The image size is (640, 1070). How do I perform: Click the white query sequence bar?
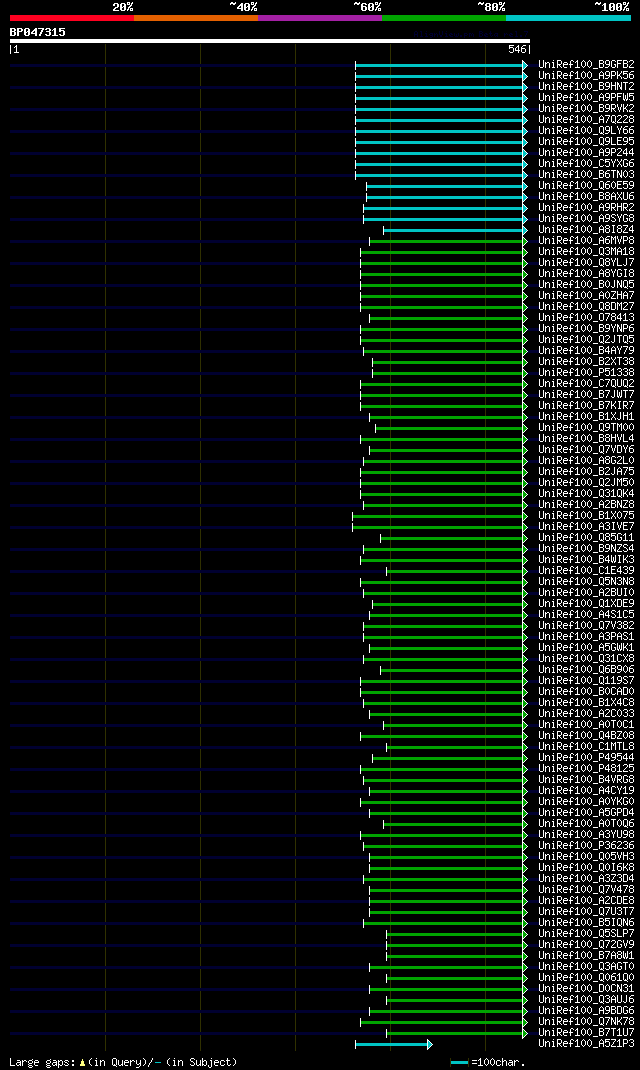pos(270,41)
